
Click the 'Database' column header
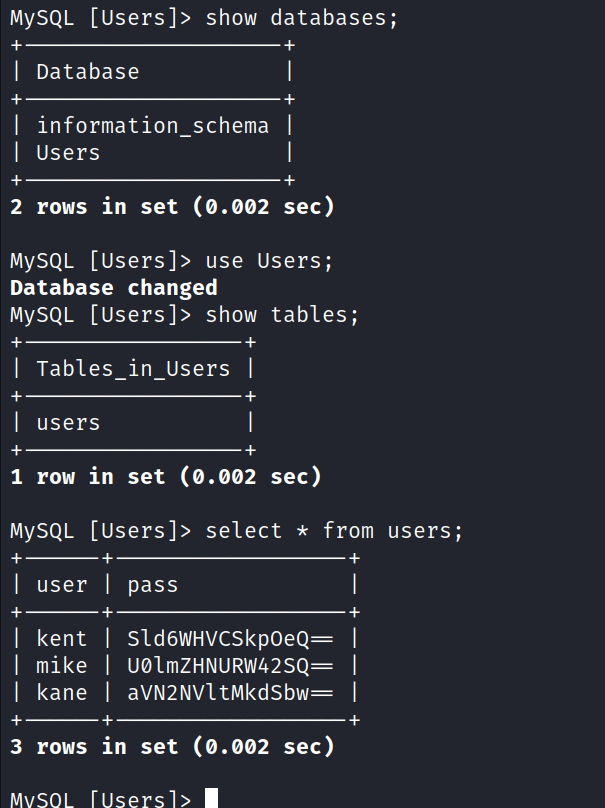(x=88, y=72)
